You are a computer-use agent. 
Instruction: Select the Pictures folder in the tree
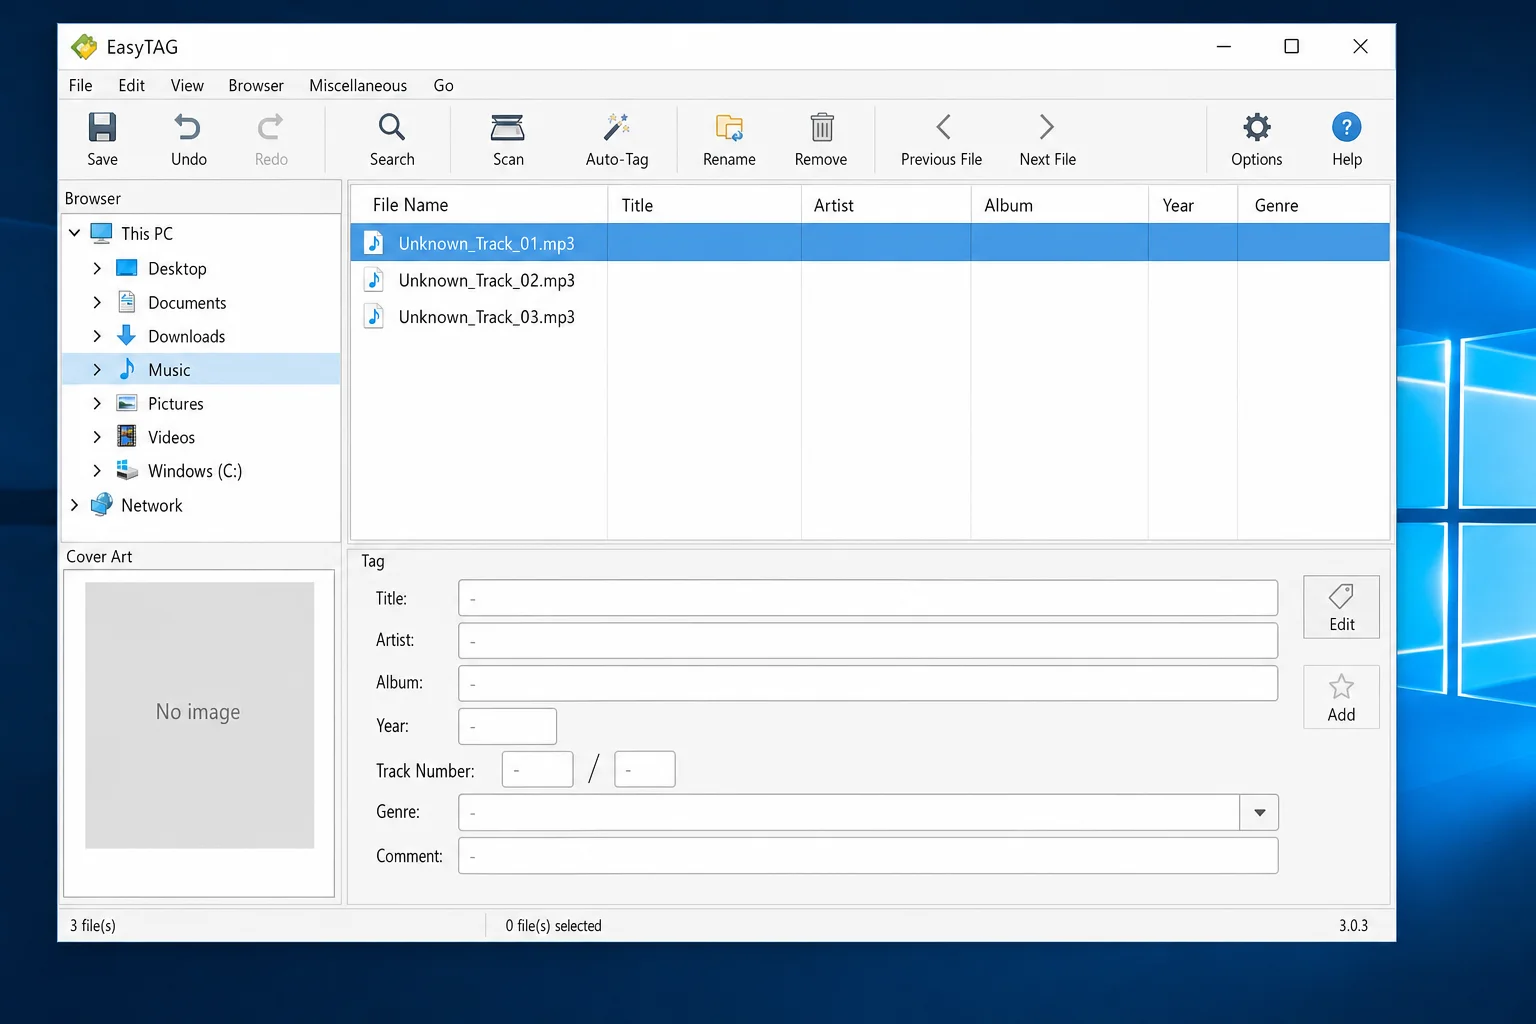(175, 404)
